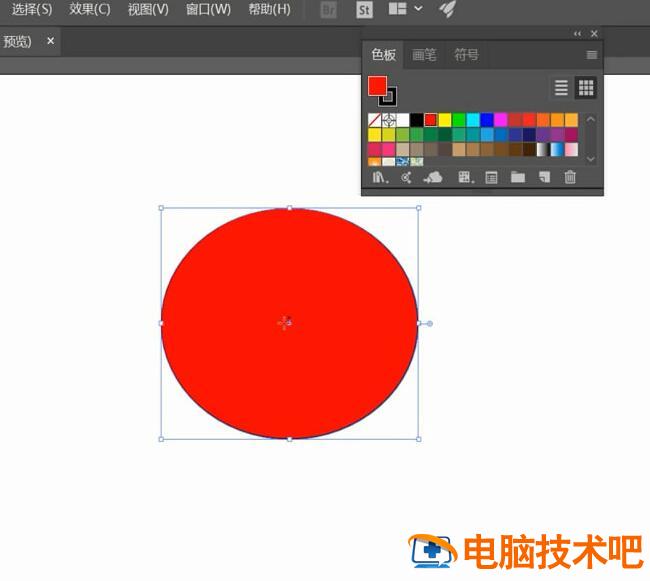Open the Swatches panel flyout menu
This screenshot has height=581, width=650.
tap(592, 55)
